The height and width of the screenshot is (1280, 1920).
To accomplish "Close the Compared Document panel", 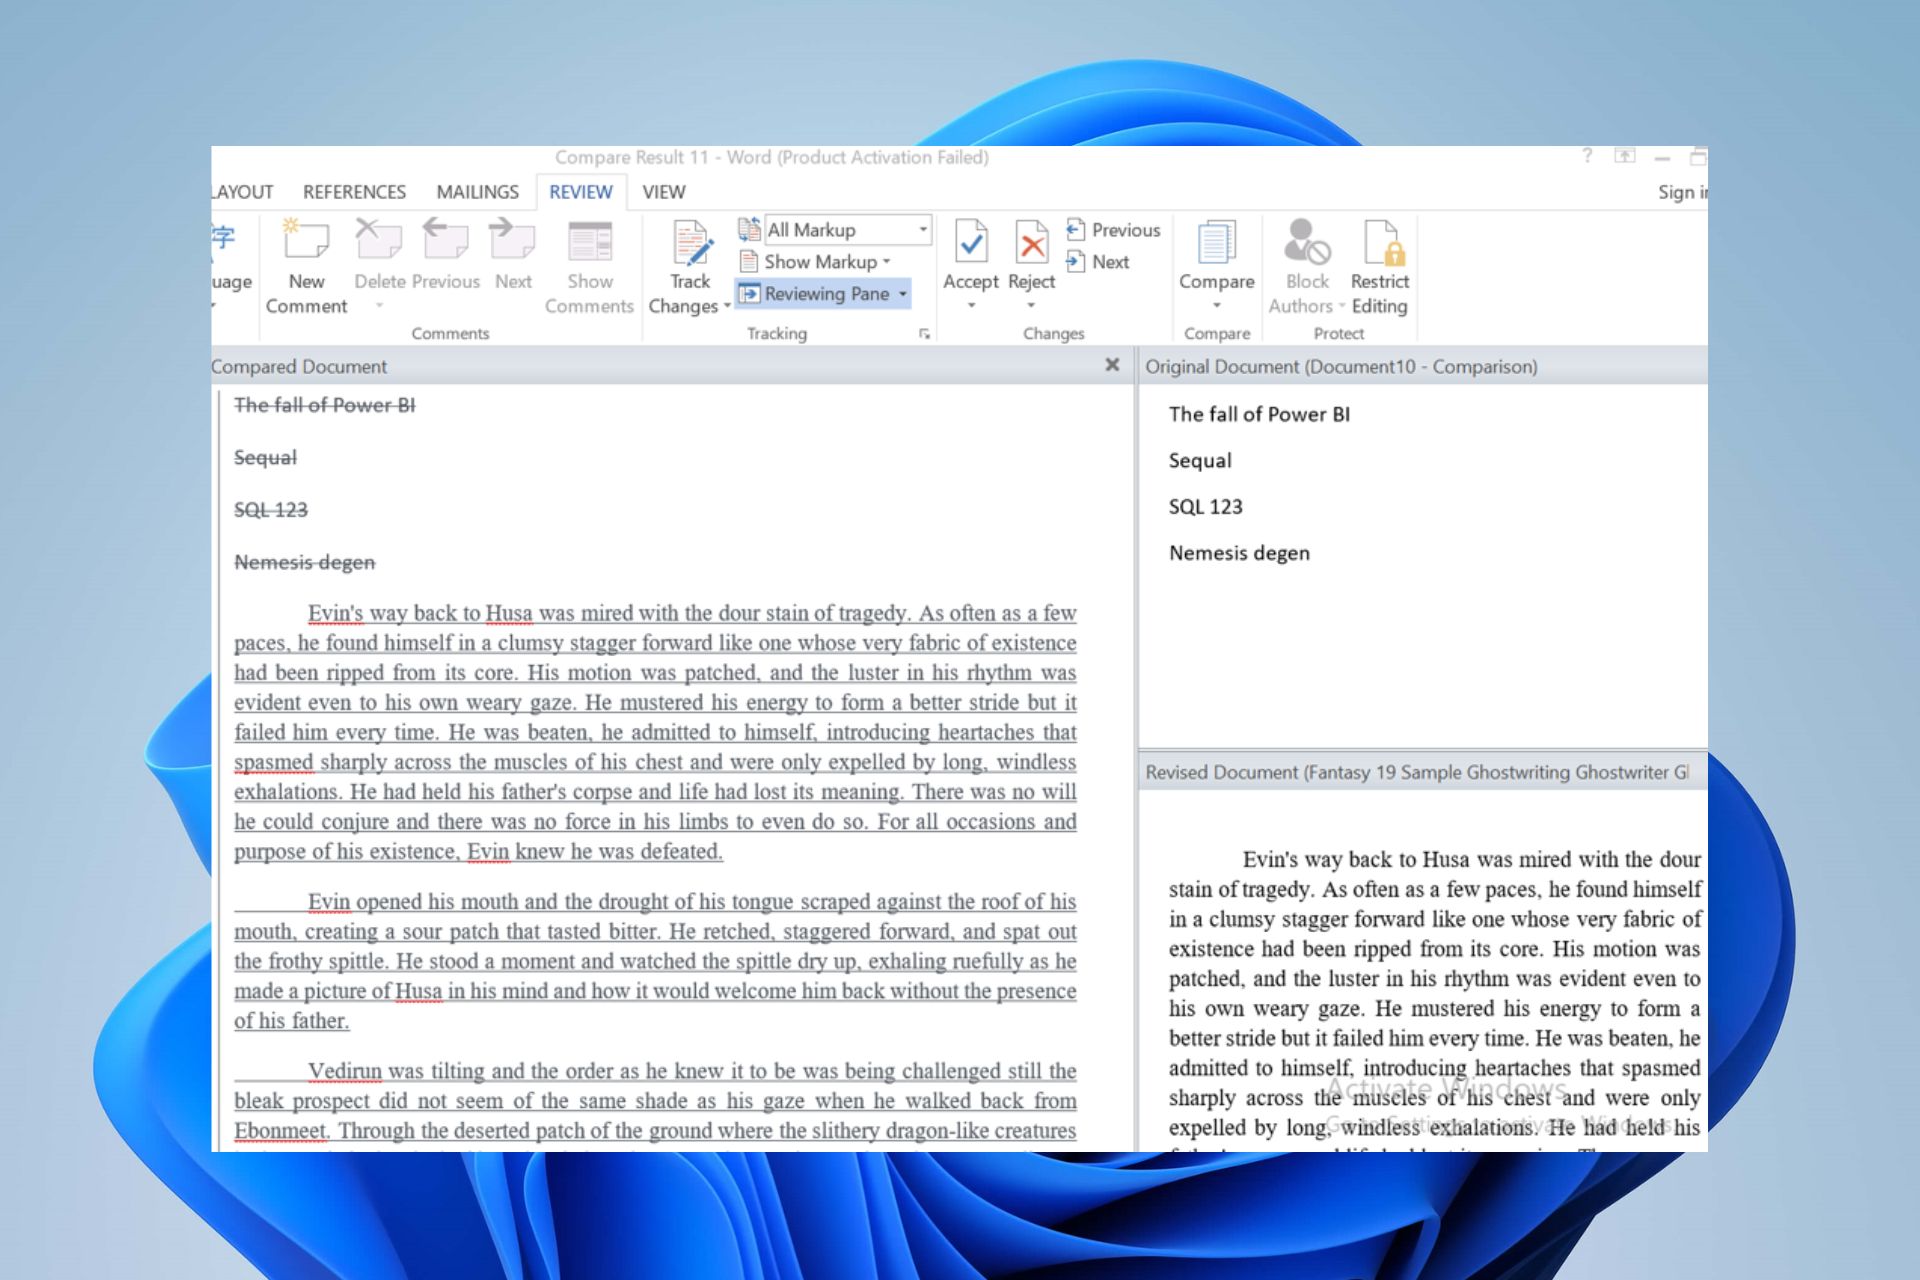I will [1111, 364].
